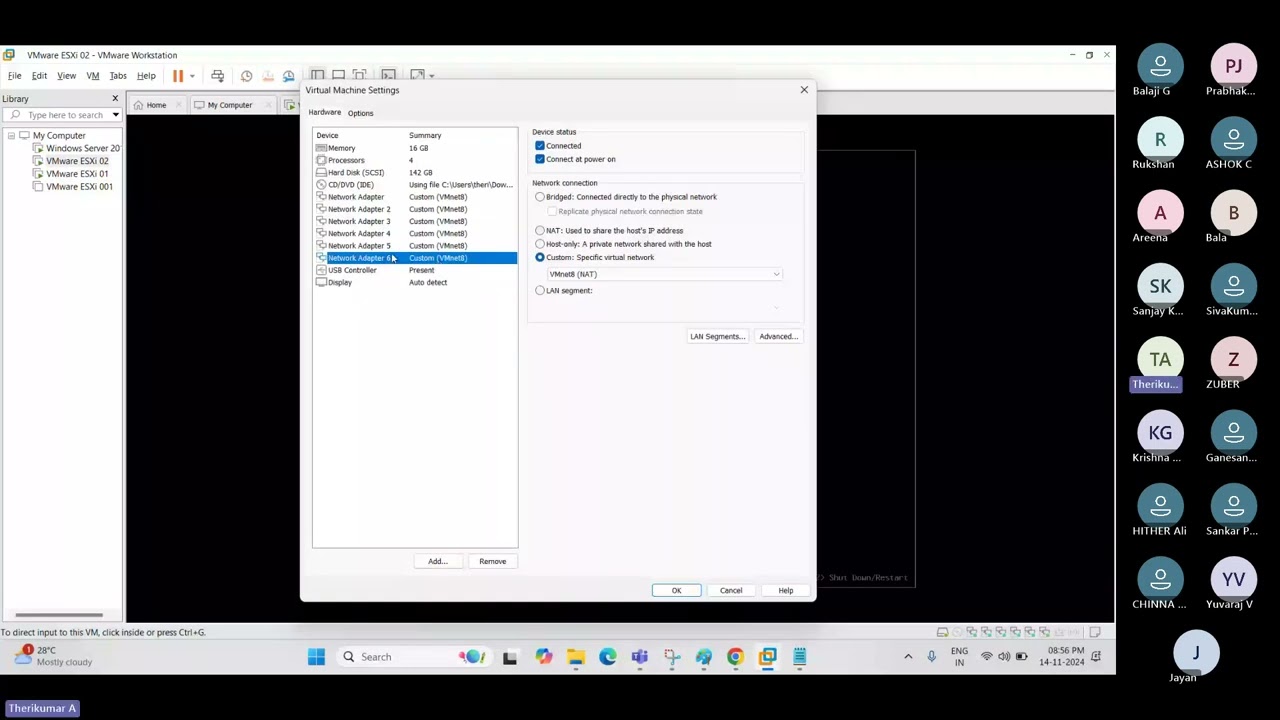The height and width of the screenshot is (720, 1280).
Task: Click the VMware Workstation taskbar icon
Action: (767, 657)
